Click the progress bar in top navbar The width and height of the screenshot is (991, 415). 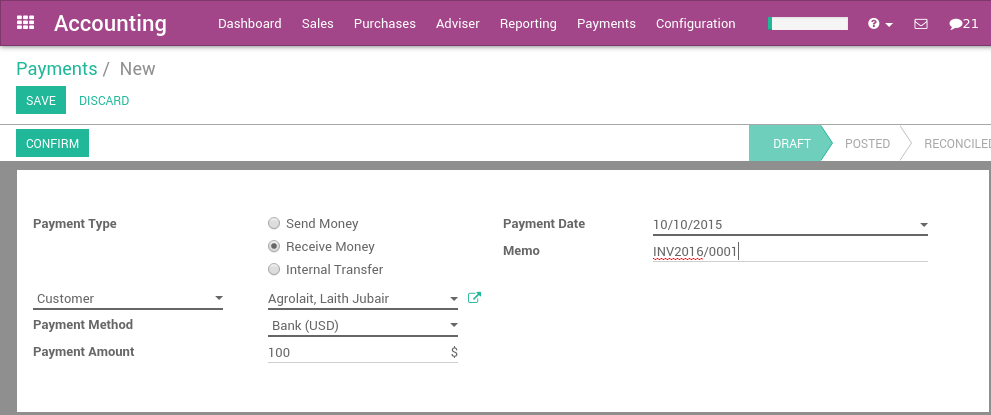click(x=808, y=24)
